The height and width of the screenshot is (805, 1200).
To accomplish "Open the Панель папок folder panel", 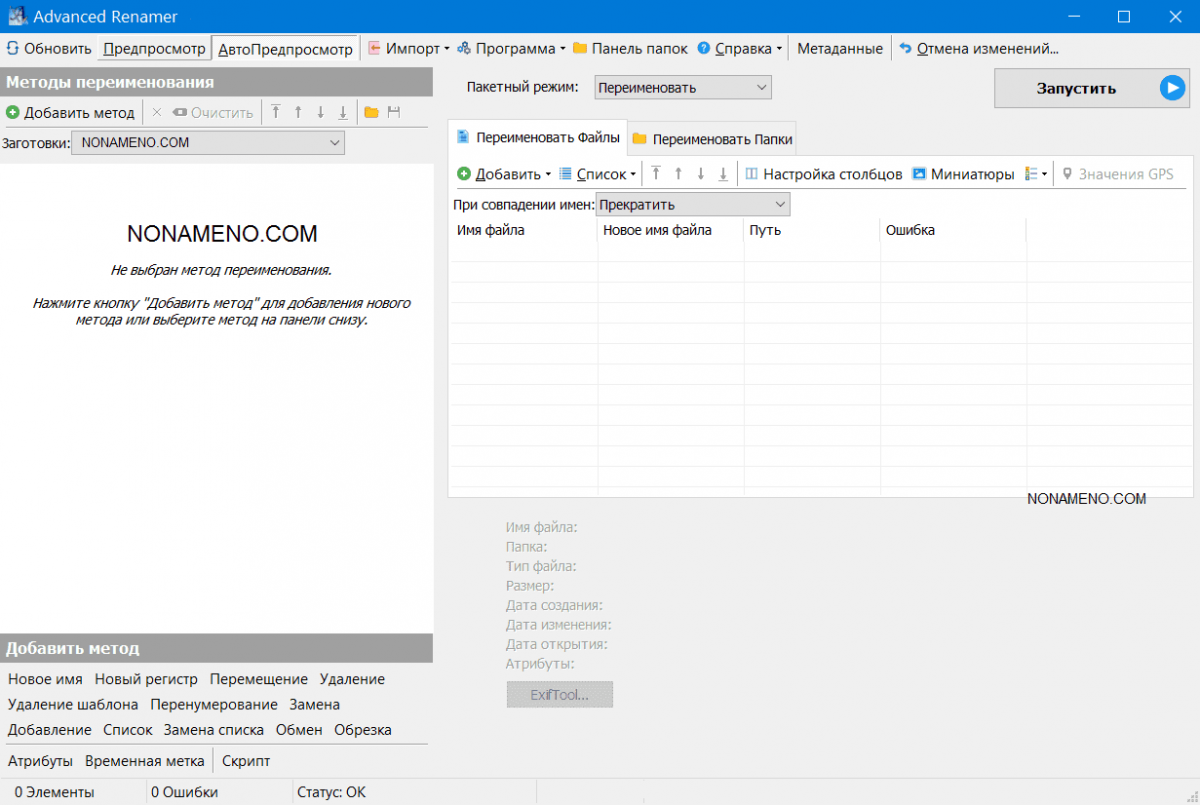I will 630,48.
